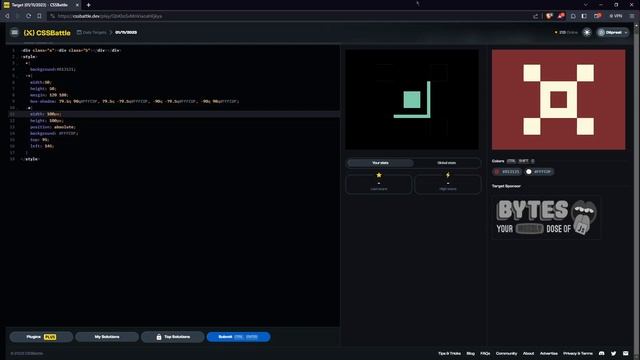Image resolution: width=640 pixels, height=360 pixels.
Task: Click the first code line with div classes
Action: click(x=71, y=50)
